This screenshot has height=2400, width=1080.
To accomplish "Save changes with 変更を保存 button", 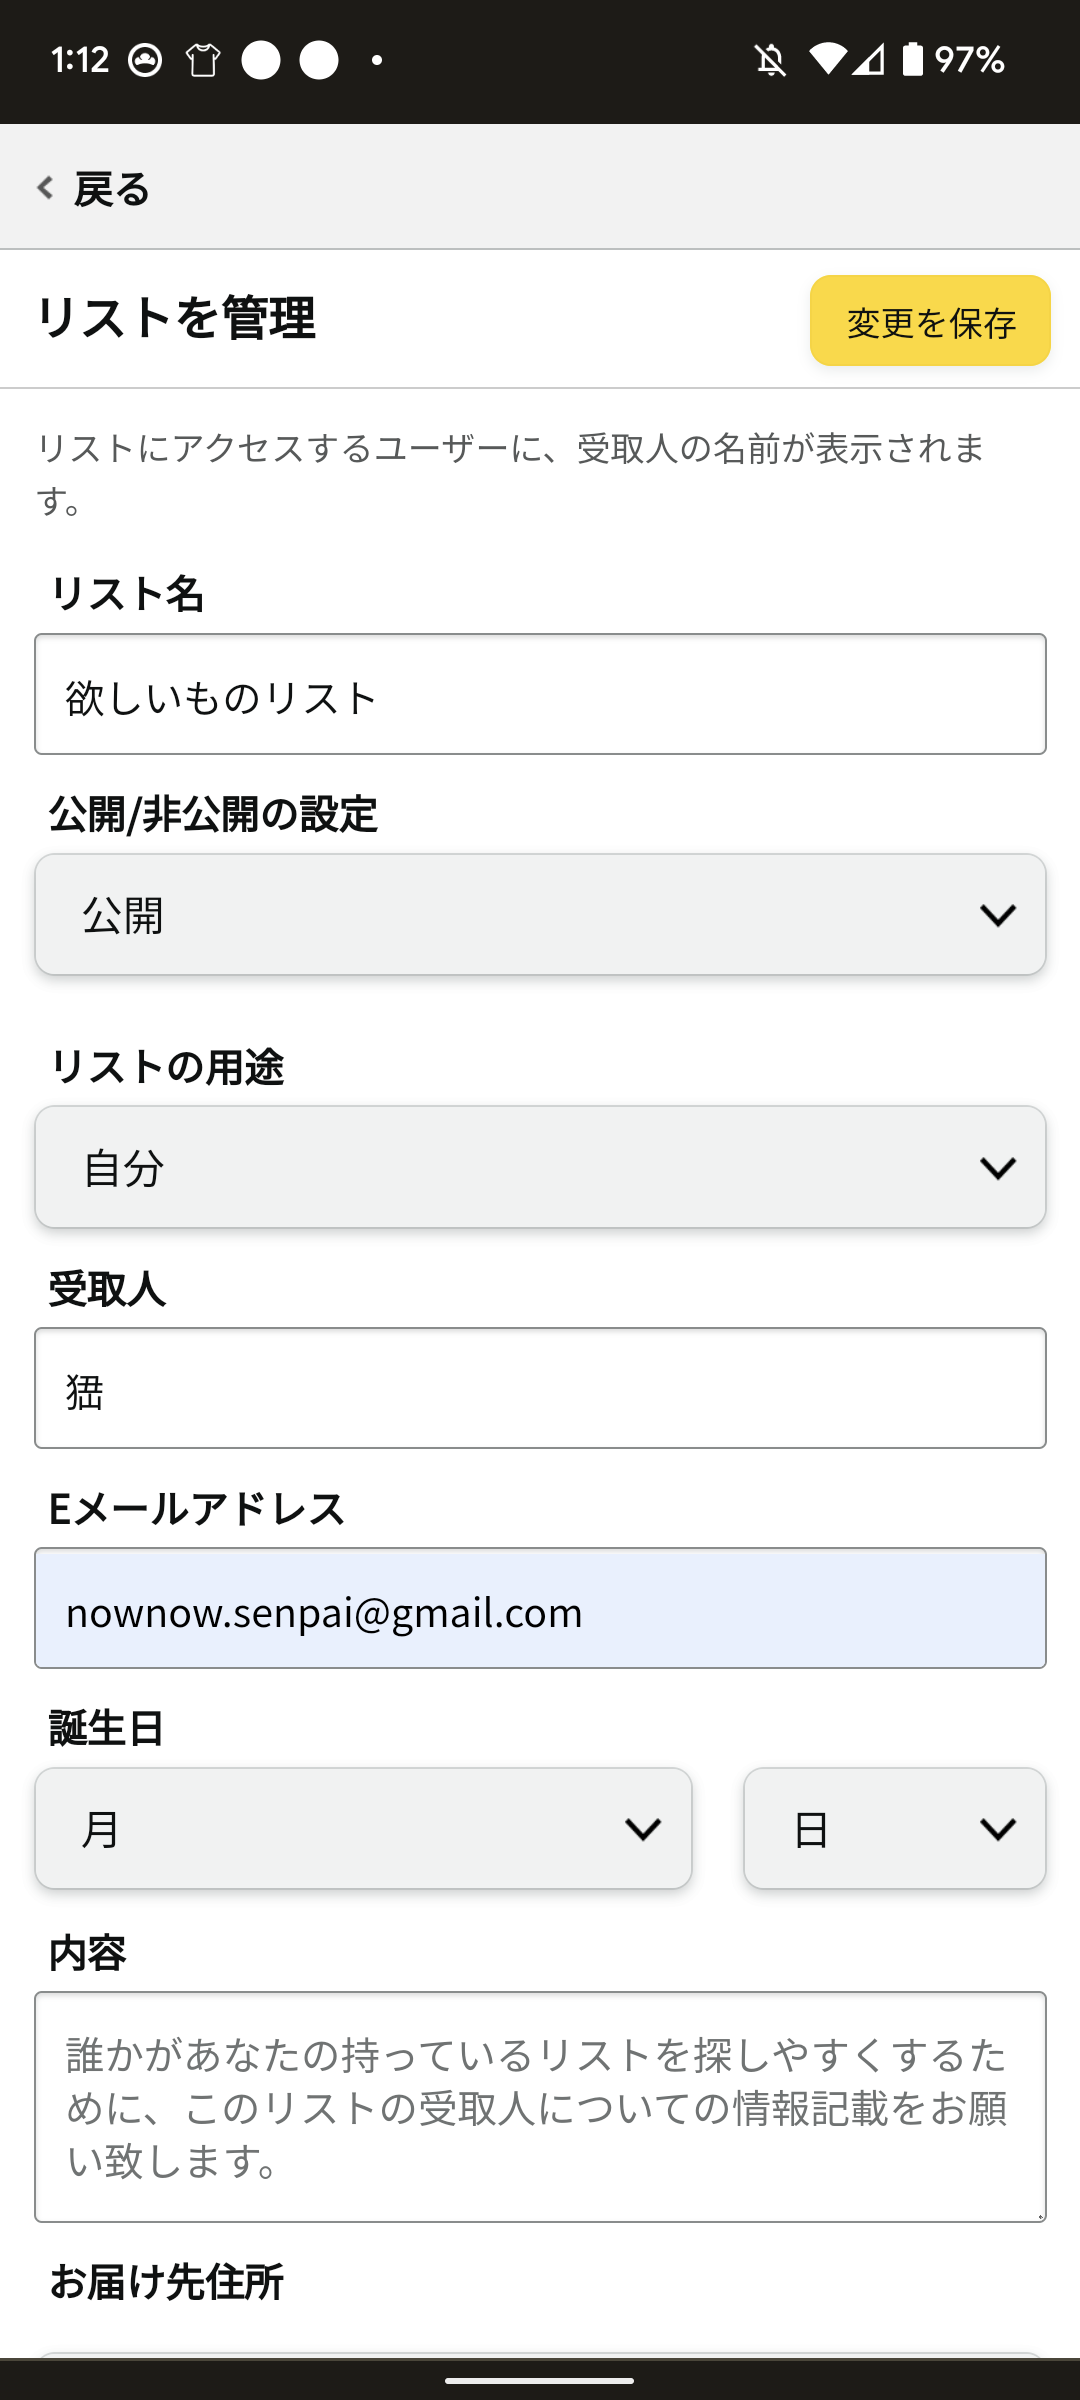I will (x=930, y=321).
